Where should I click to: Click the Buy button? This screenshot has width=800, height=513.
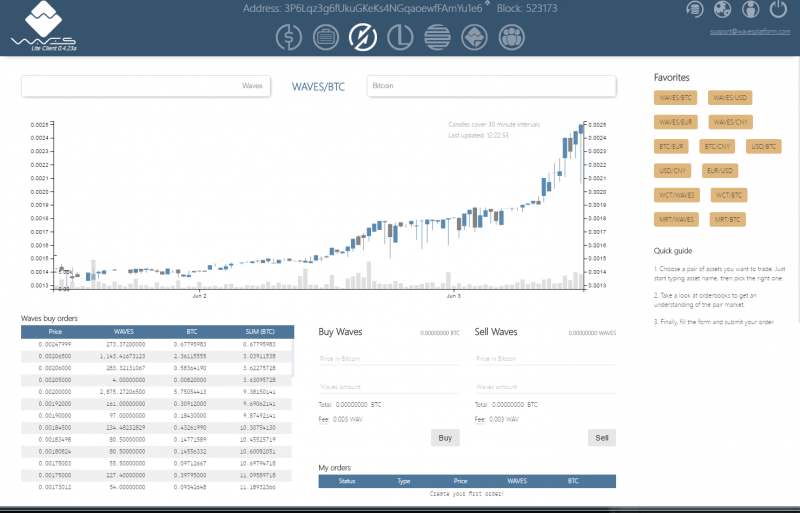445,438
